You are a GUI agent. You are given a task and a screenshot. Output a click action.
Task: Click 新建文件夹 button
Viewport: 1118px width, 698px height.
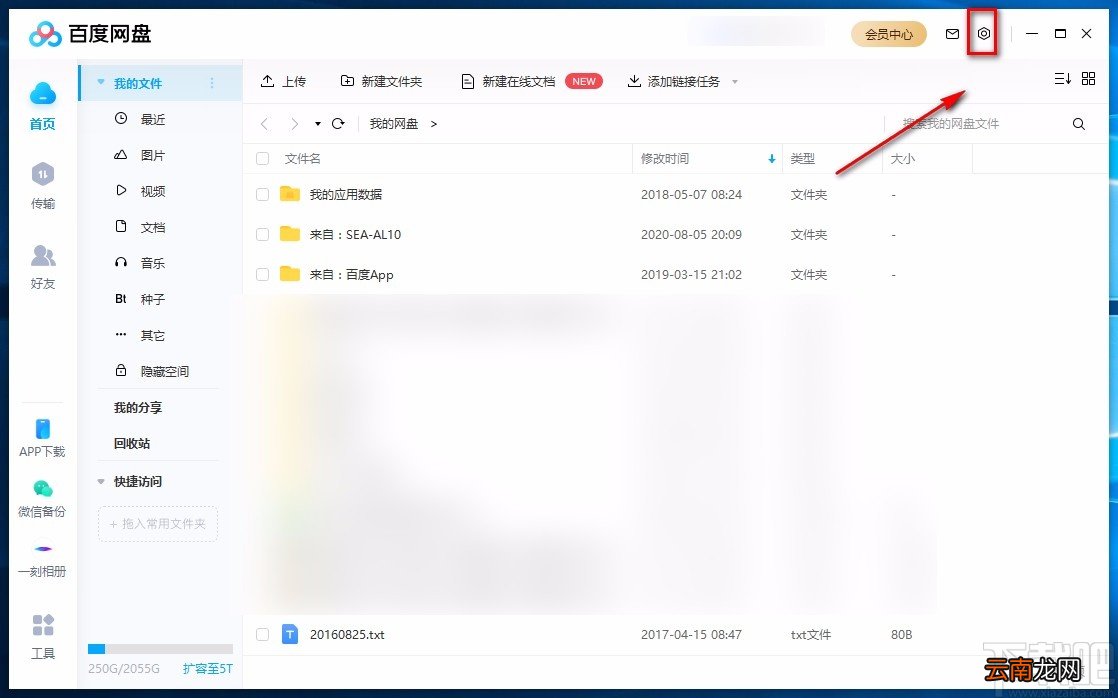[x=381, y=81]
